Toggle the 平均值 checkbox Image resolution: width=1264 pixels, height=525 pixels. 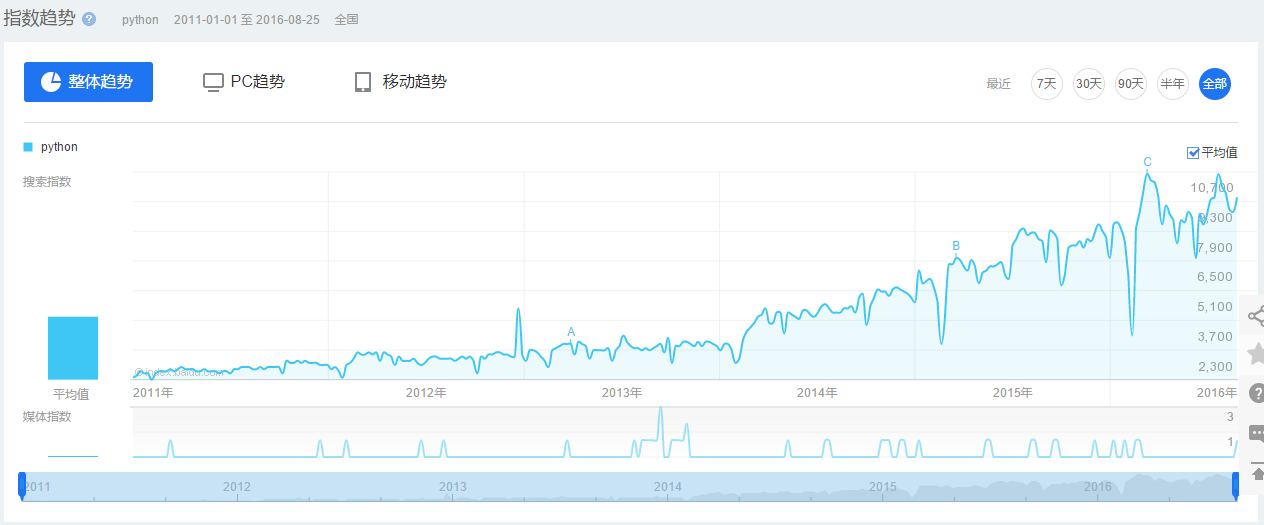coord(1193,153)
